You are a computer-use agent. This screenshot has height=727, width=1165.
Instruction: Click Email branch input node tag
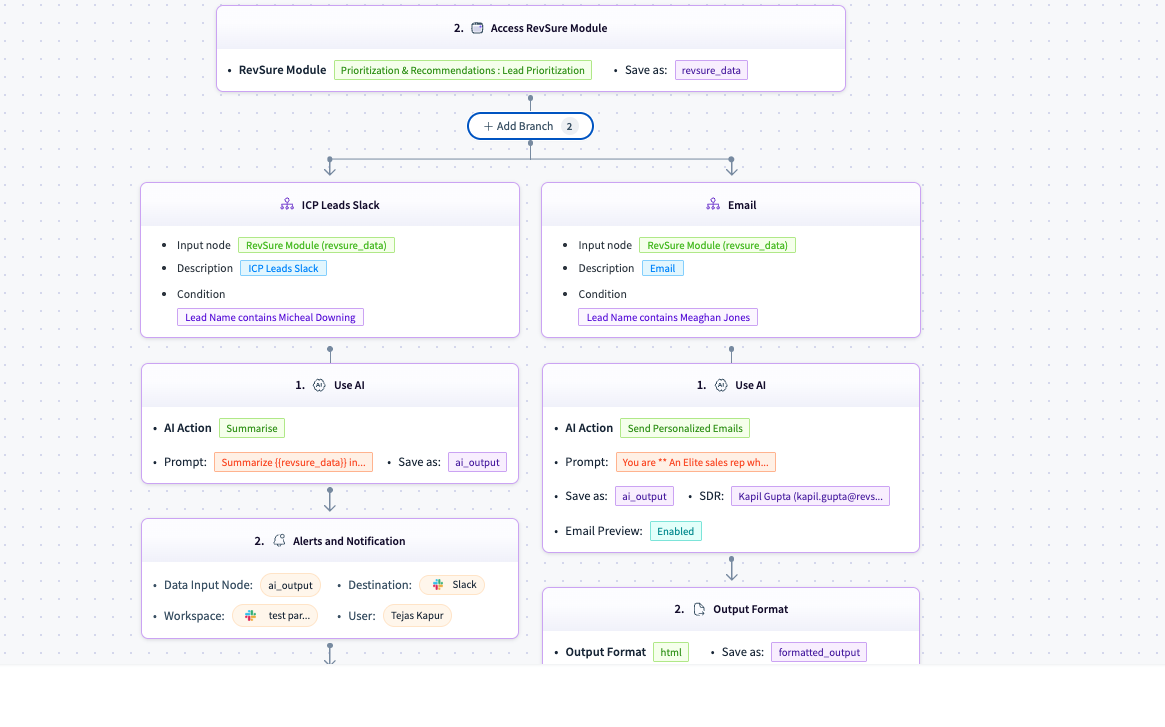[718, 245]
